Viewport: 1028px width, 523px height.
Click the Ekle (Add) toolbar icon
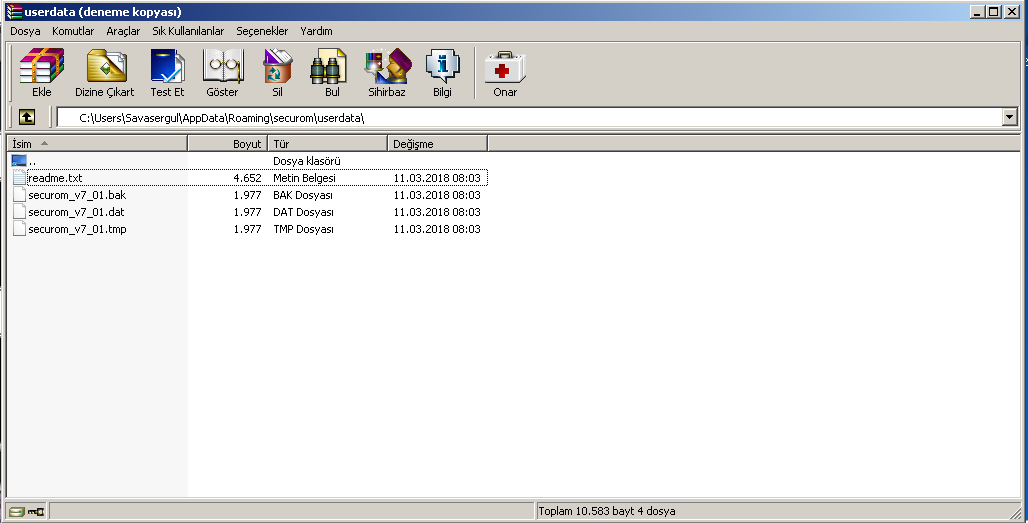coord(42,66)
